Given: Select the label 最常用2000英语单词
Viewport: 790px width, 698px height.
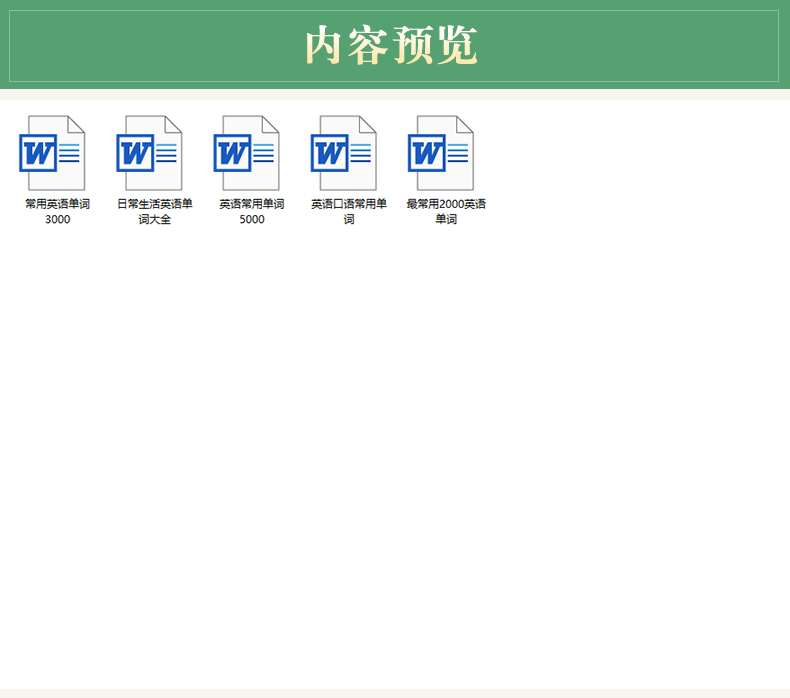Looking at the screenshot, I should coord(446,212).
